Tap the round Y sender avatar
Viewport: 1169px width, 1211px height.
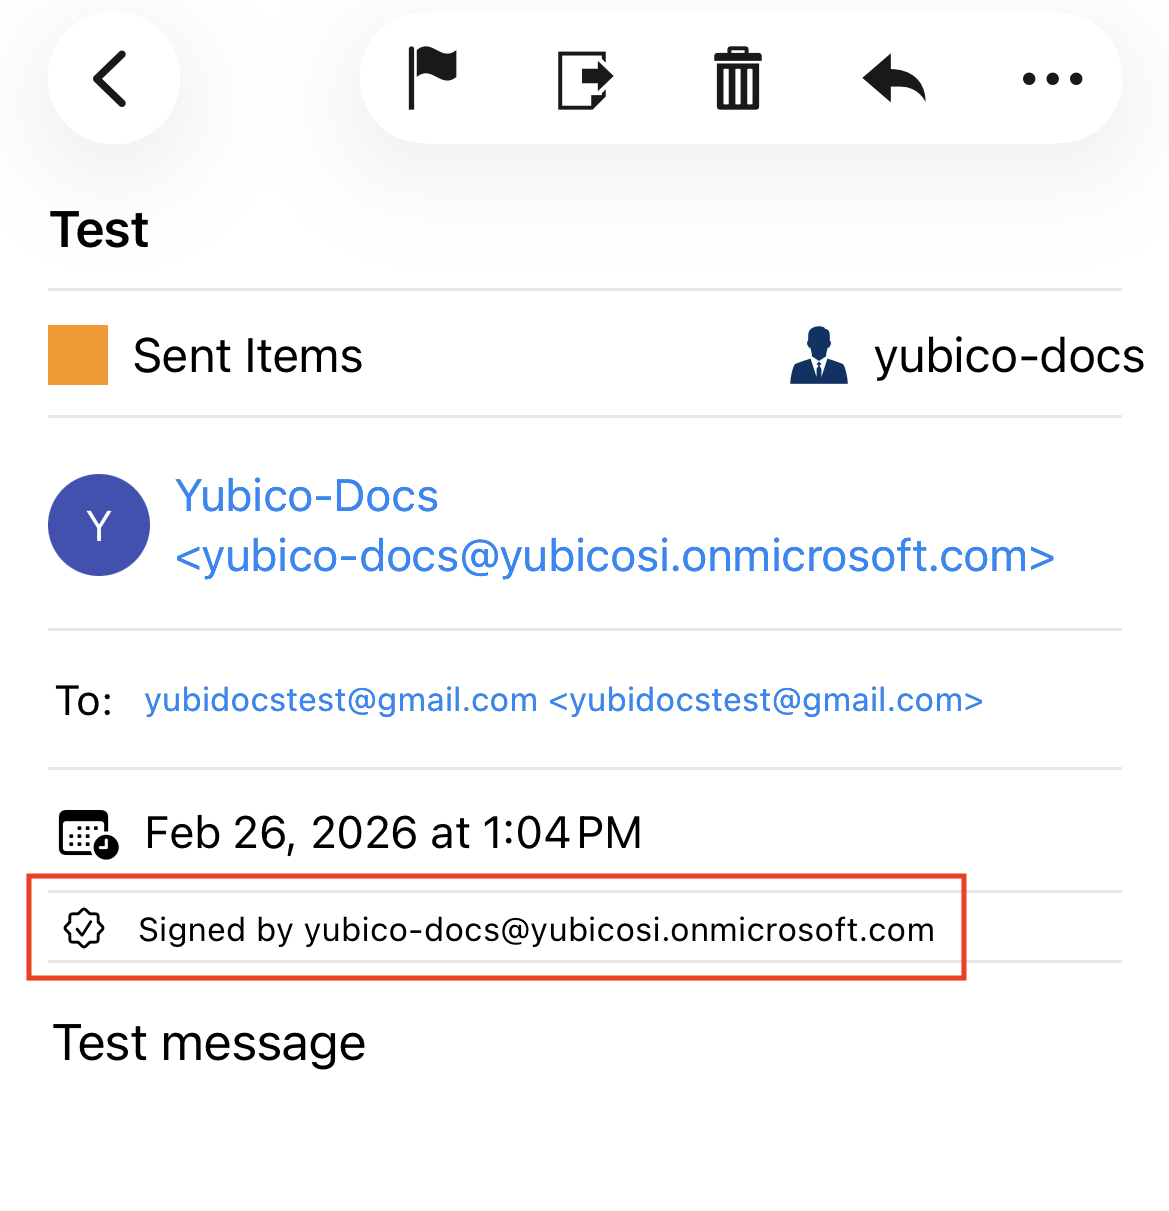pyautogui.click(x=99, y=525)
